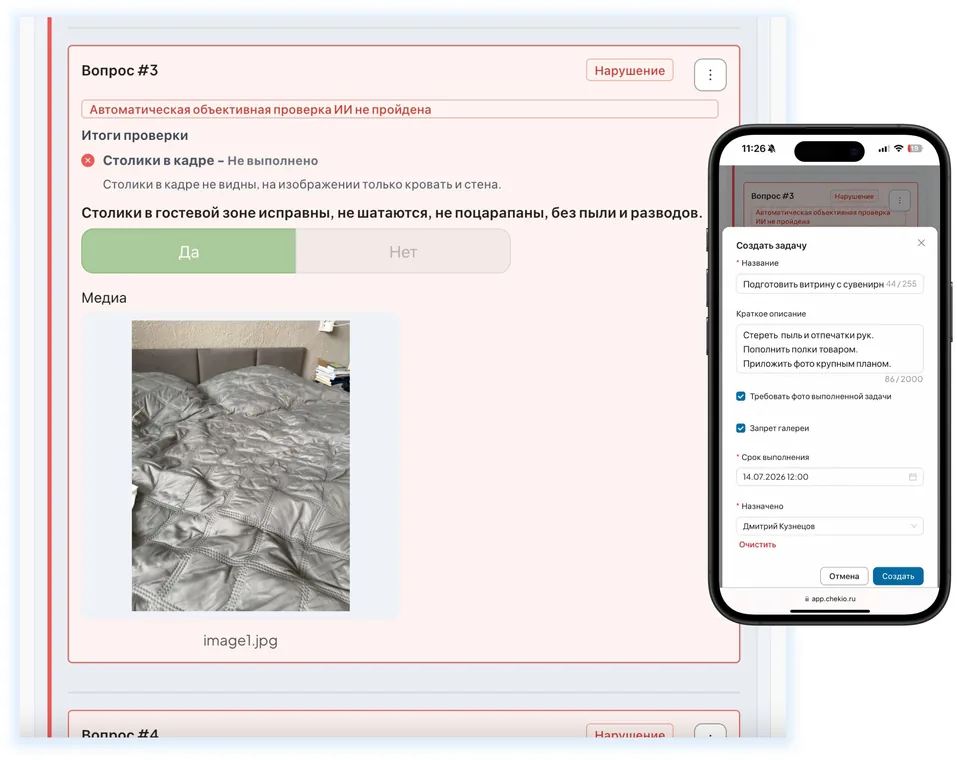957x760 pixels.
Task: Click the three-dot menu on phone's Вопрос #3
Action: point(899,200)
